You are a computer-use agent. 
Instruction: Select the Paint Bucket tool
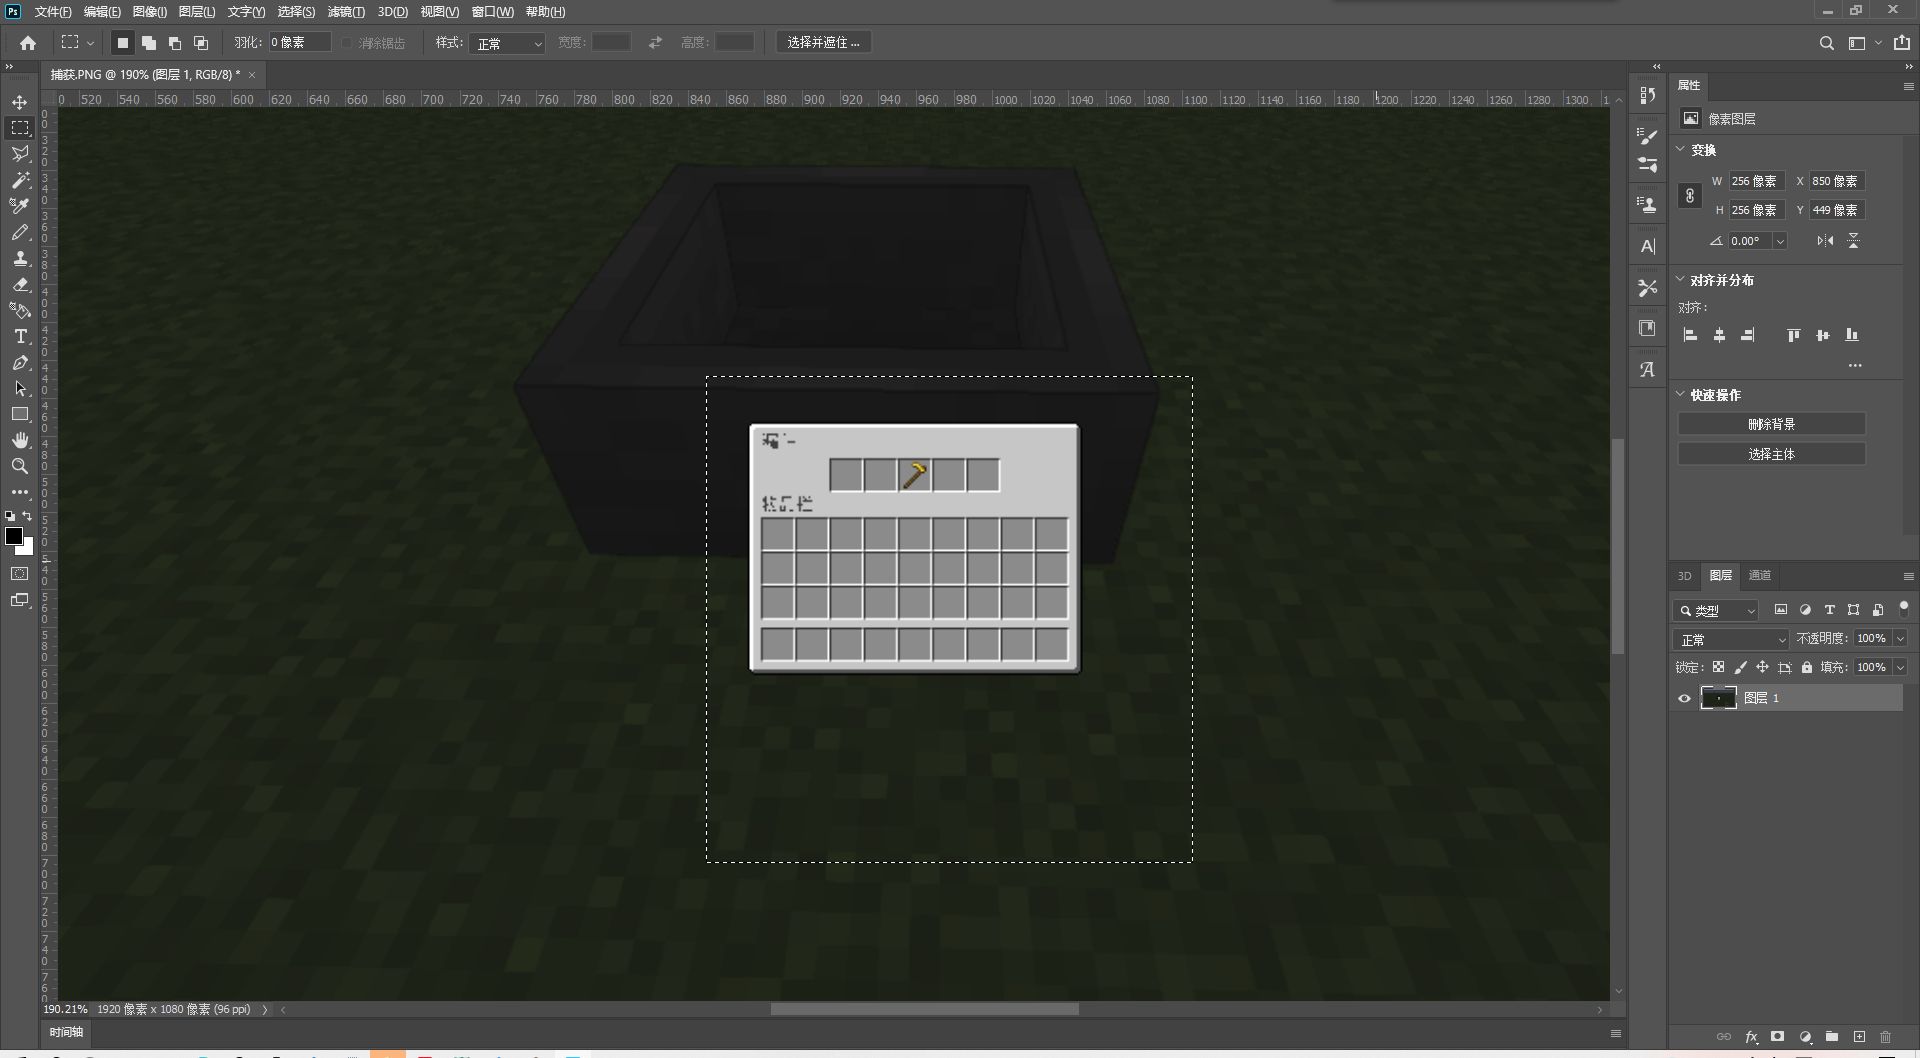[19, 310]
